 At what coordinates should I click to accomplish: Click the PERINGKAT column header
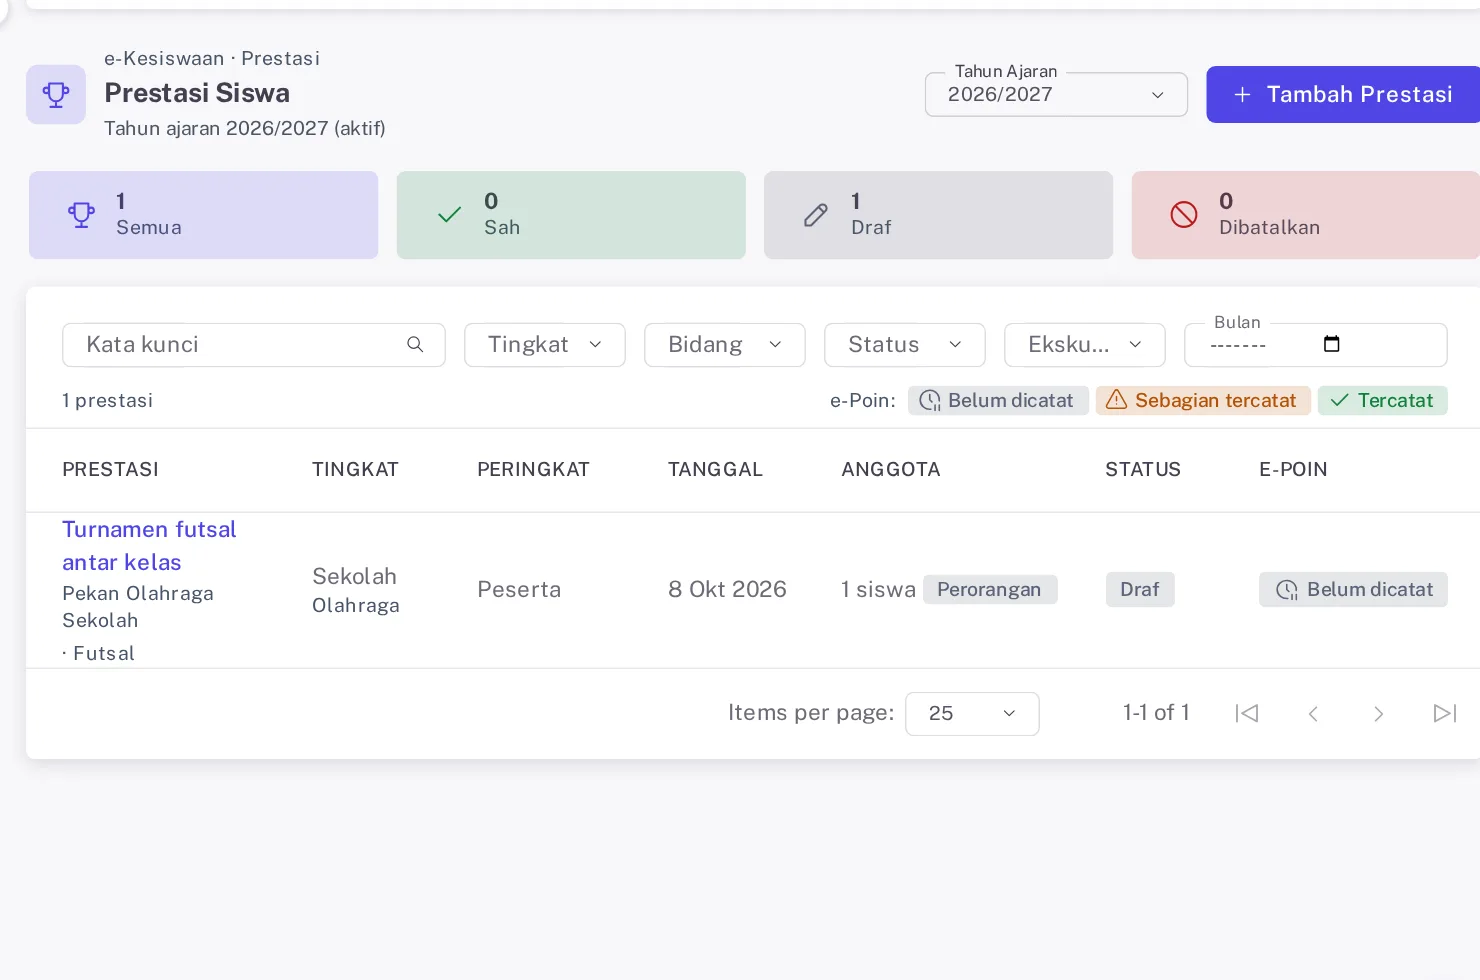point(533,470)
